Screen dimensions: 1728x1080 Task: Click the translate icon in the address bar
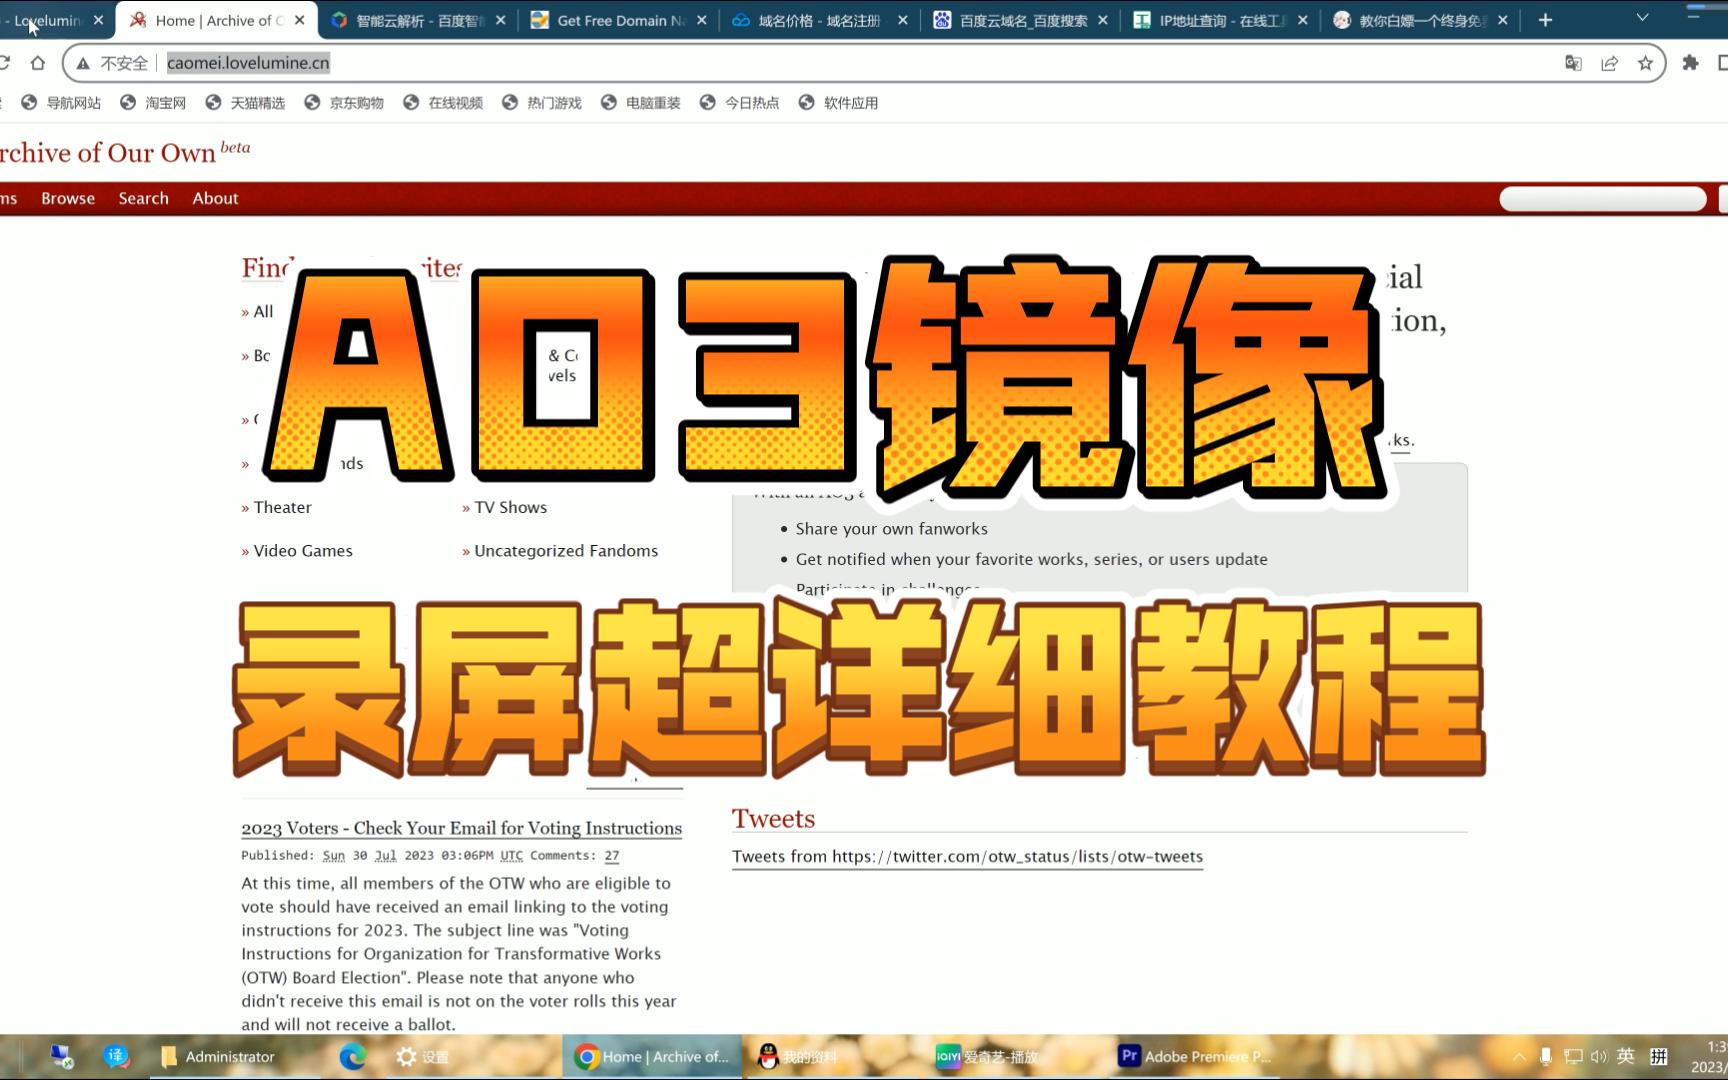click(x=1573, y=63)
